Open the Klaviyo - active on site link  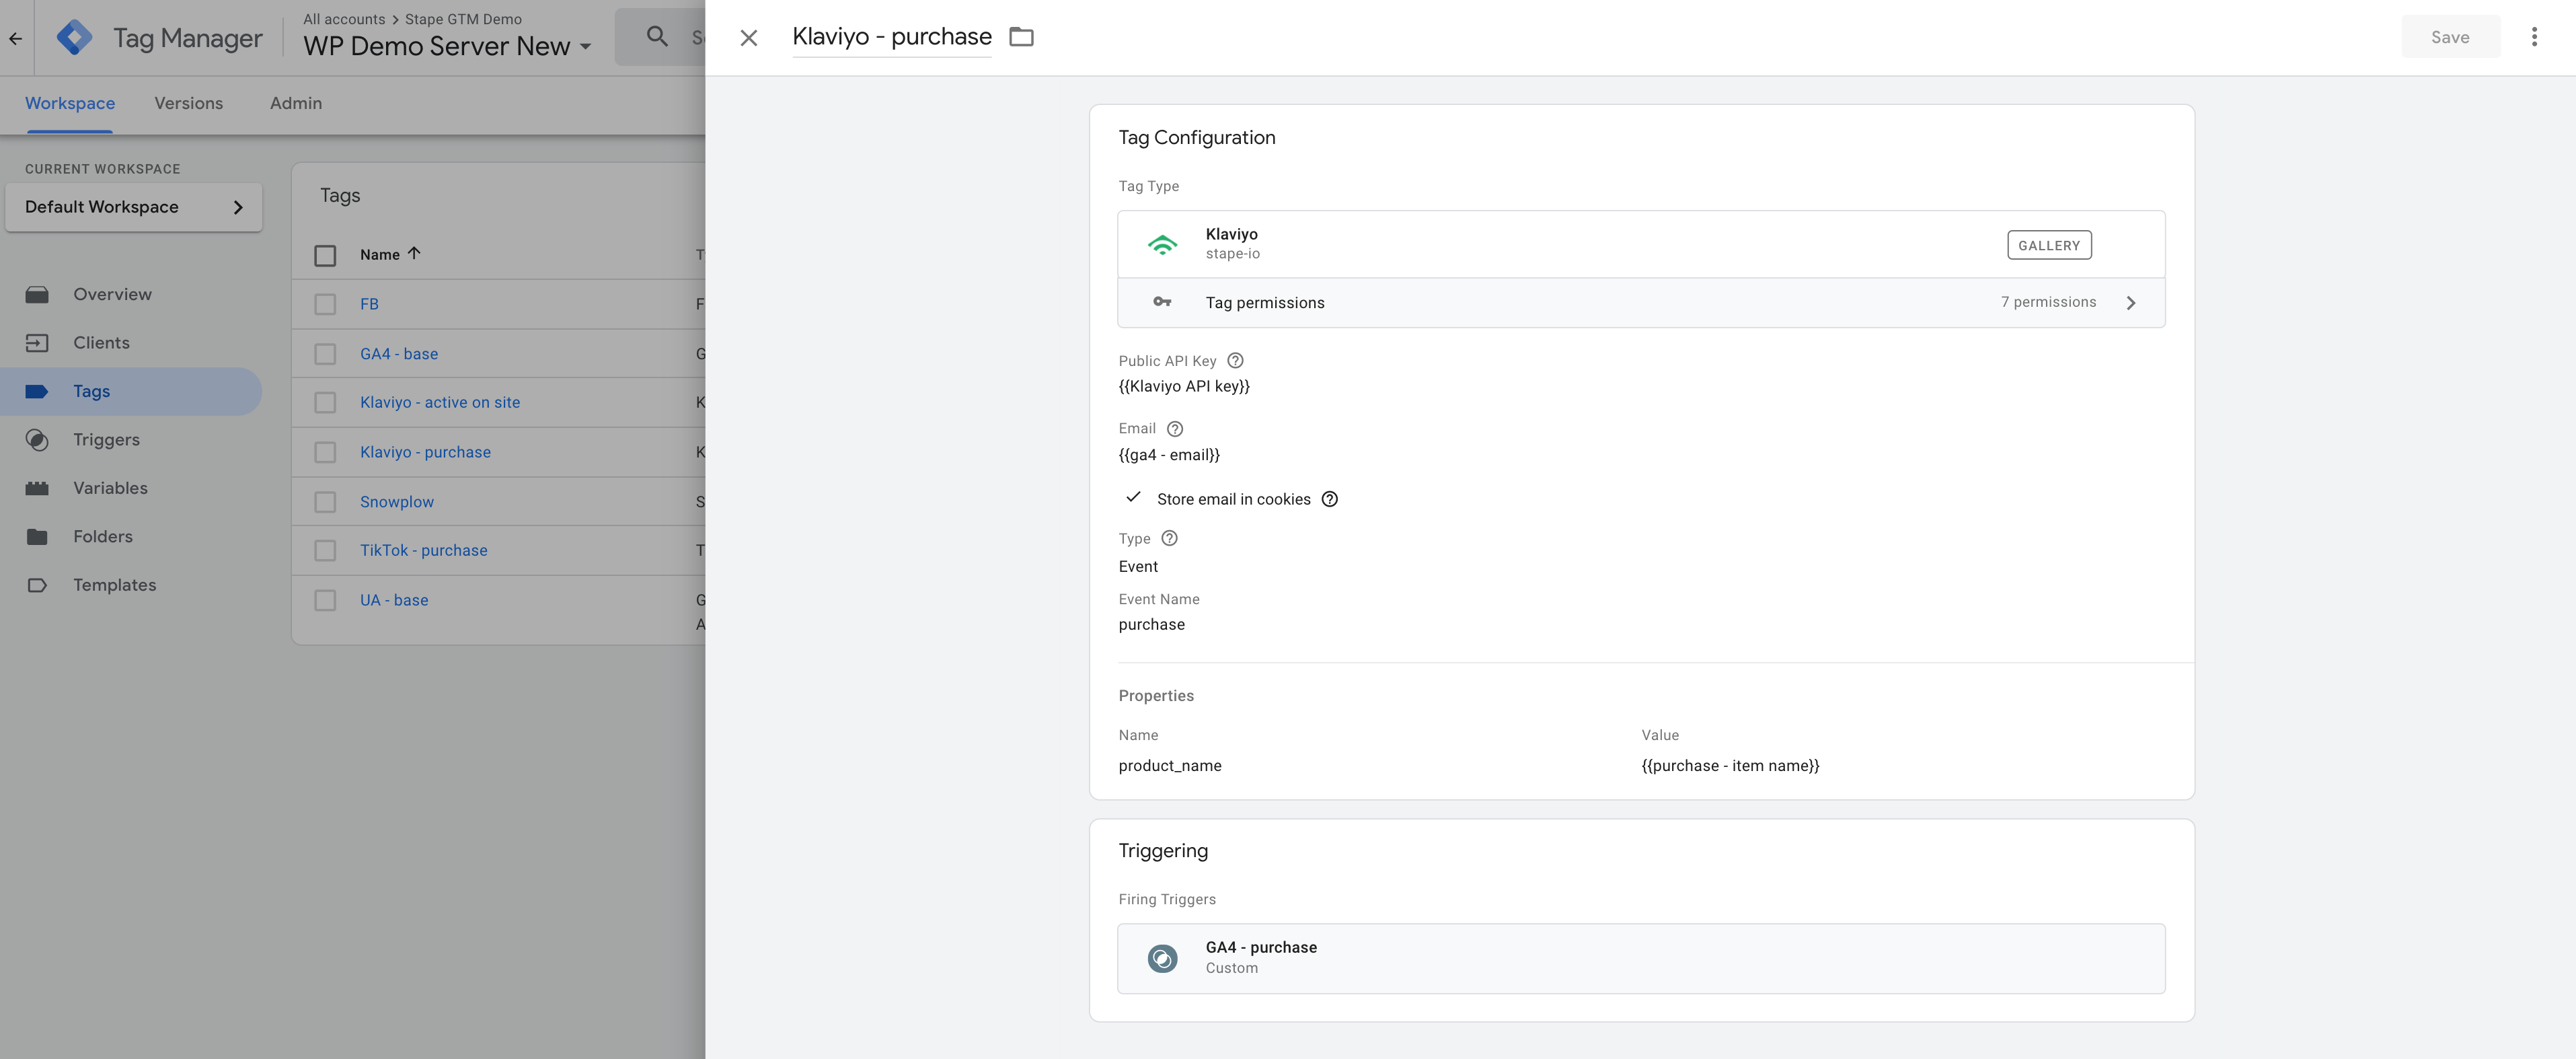(x=440, y=402)
